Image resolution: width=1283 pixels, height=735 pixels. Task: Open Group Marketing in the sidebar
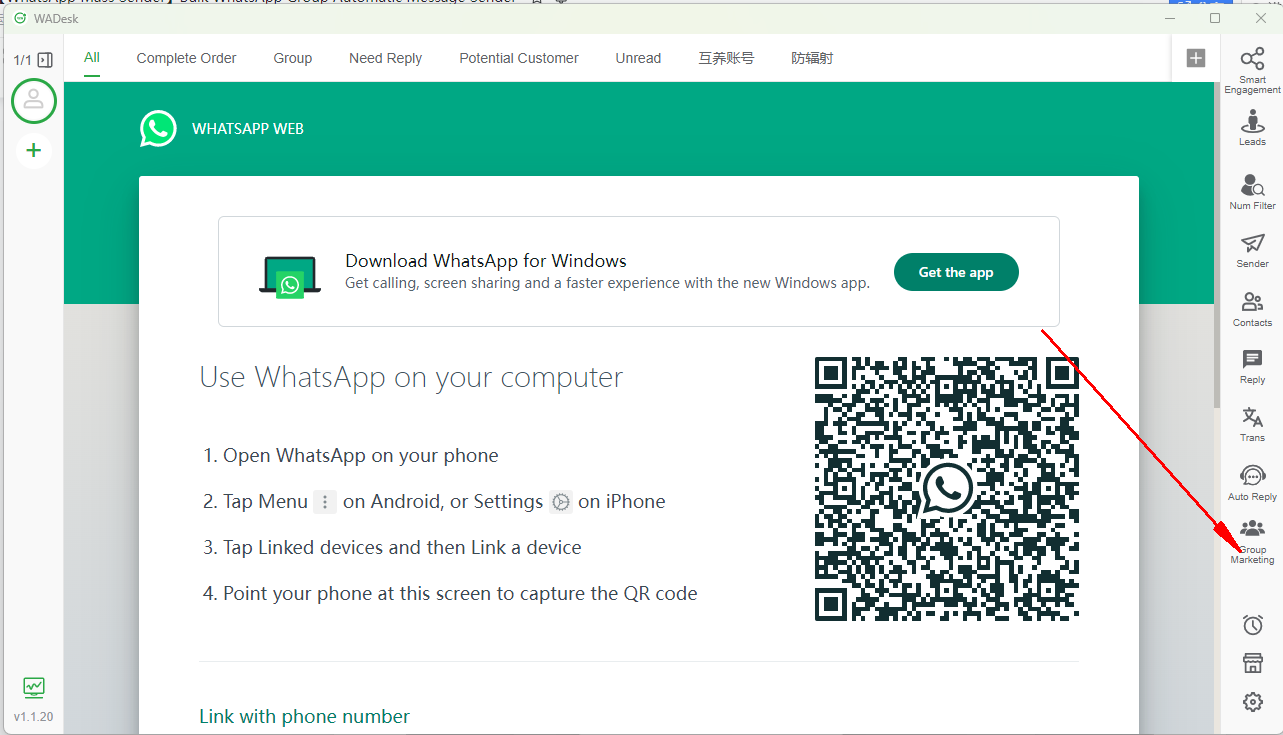click(1252, 541)
